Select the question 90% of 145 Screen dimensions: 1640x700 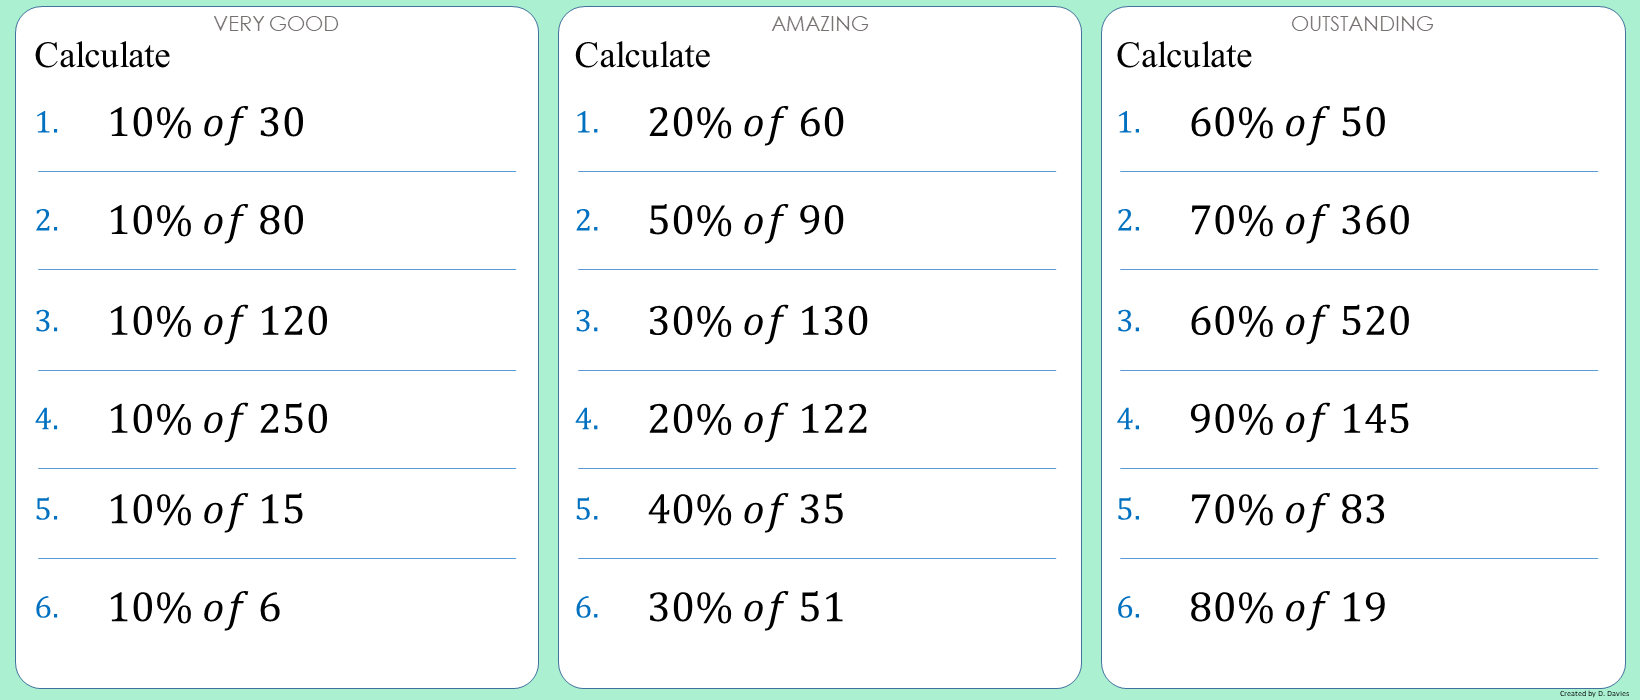point(1299,420)
